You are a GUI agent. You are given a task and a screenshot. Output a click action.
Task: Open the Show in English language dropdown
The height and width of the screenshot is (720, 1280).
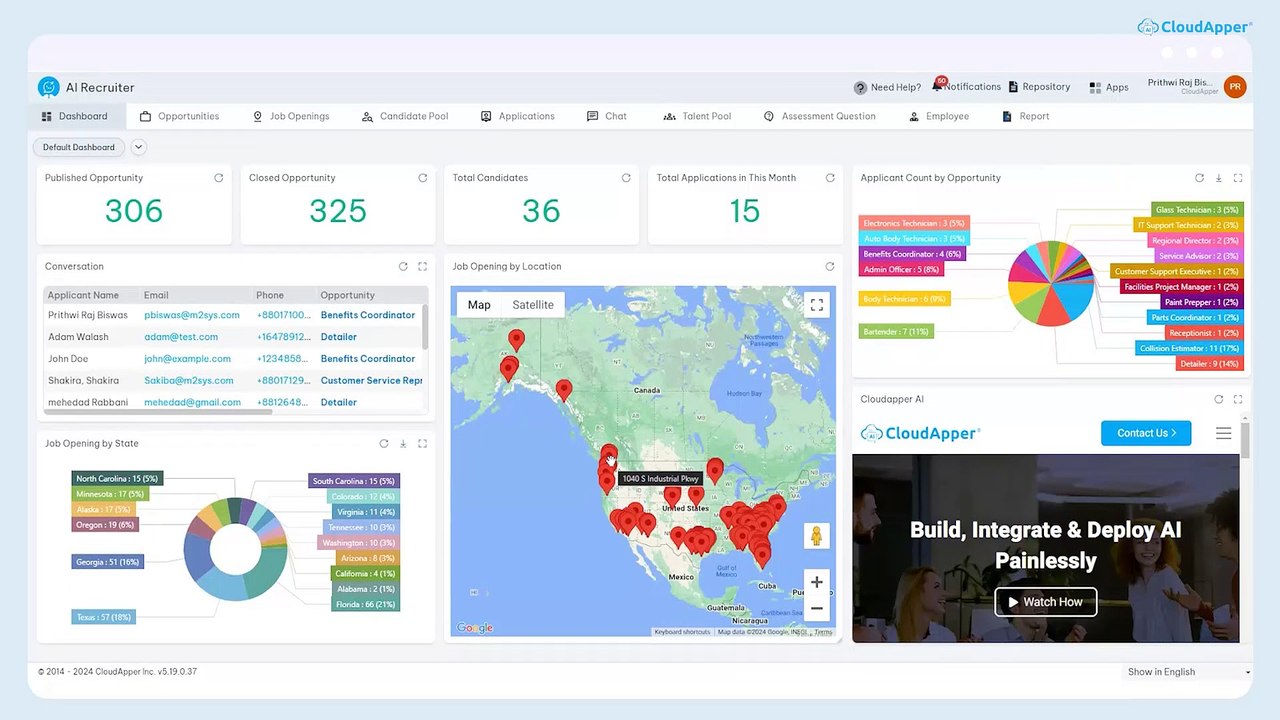1188,672
